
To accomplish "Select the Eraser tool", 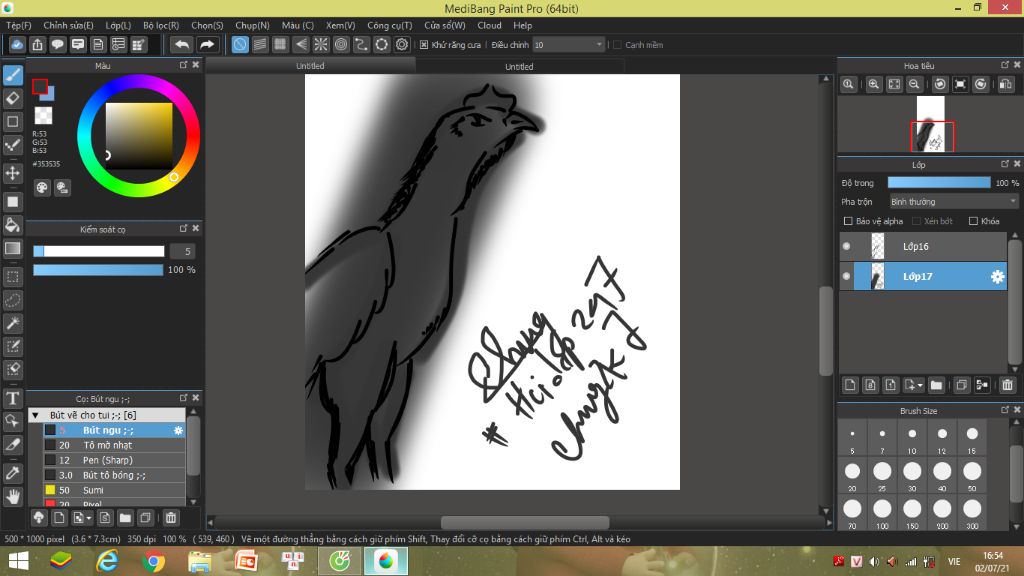I will pos(12,99).
